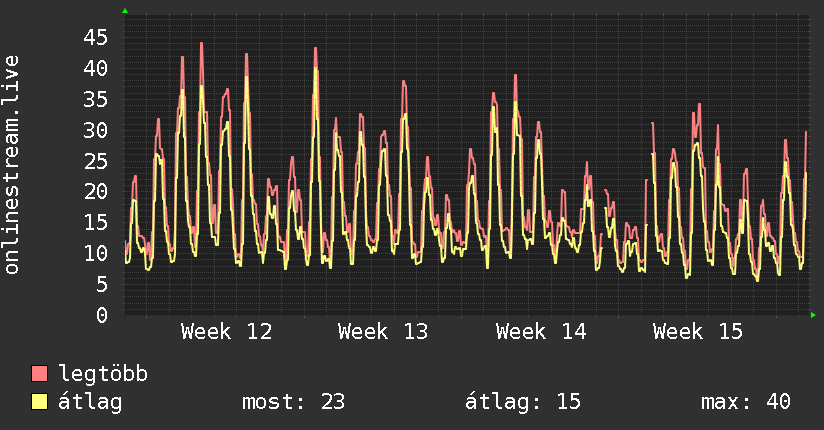The height and width of the screenshot is (430, 824).
Task: Click the 15 y-axis tick label
Action: (96, 222)
